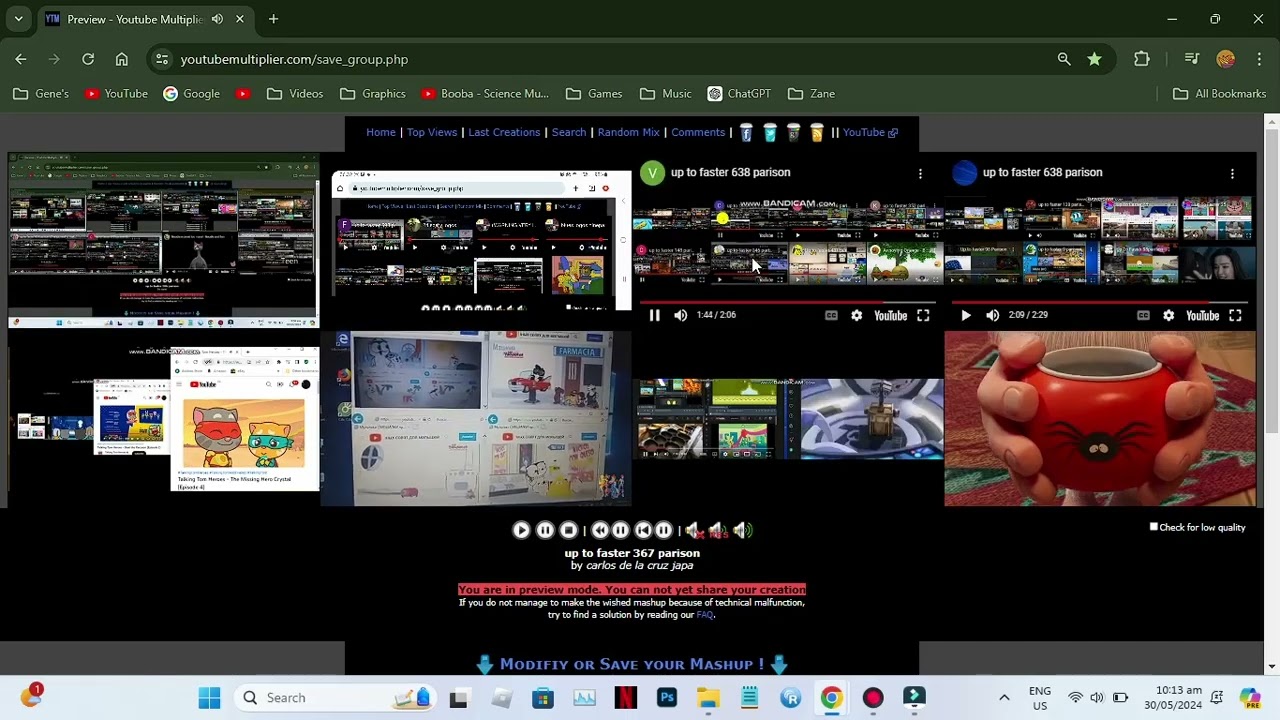The width and height of the screenshot is (1280, 720).
Task: Go to Last Creations
Action: click(x=504, y=132)
